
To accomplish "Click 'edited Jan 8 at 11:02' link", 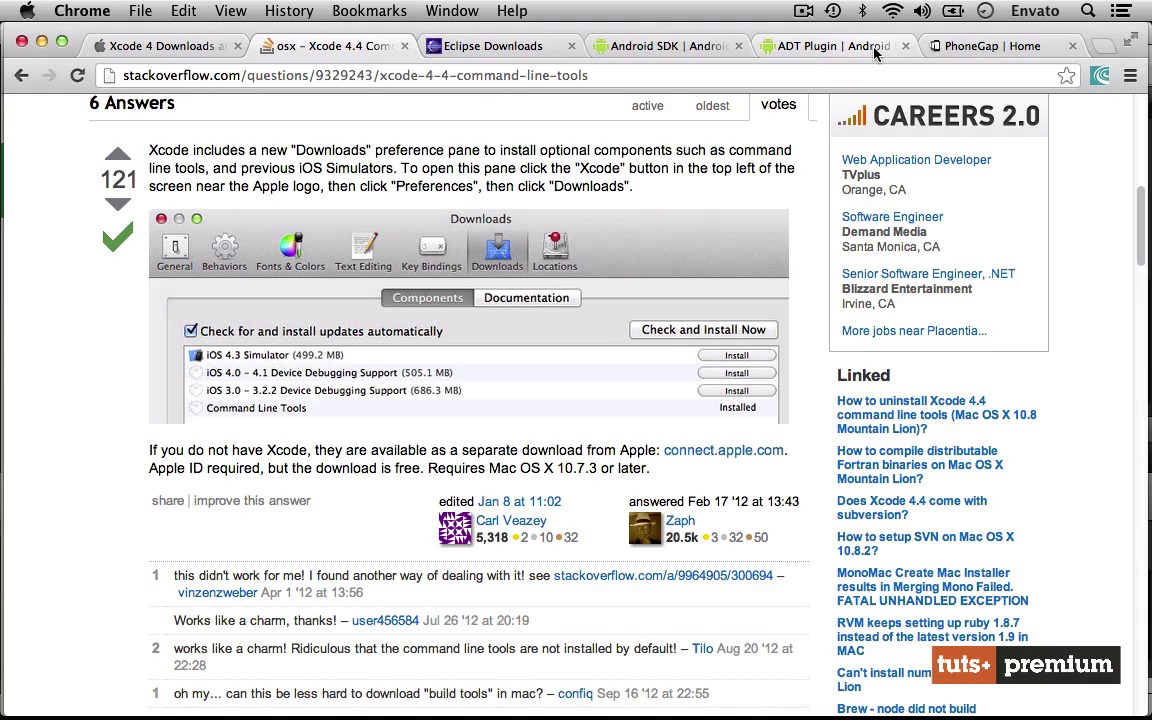I will pyautogui.click(x=519, y=501).
